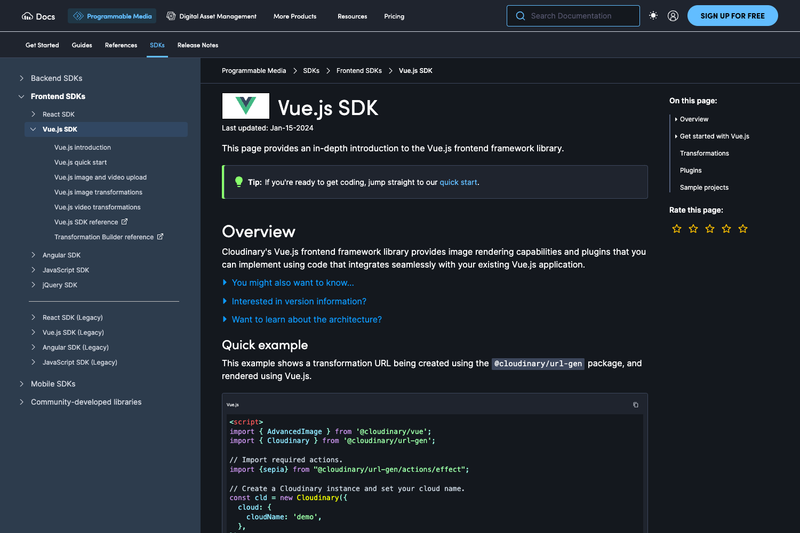
Task: Click the Digital Asset Management icon
Action: [171, 16]
